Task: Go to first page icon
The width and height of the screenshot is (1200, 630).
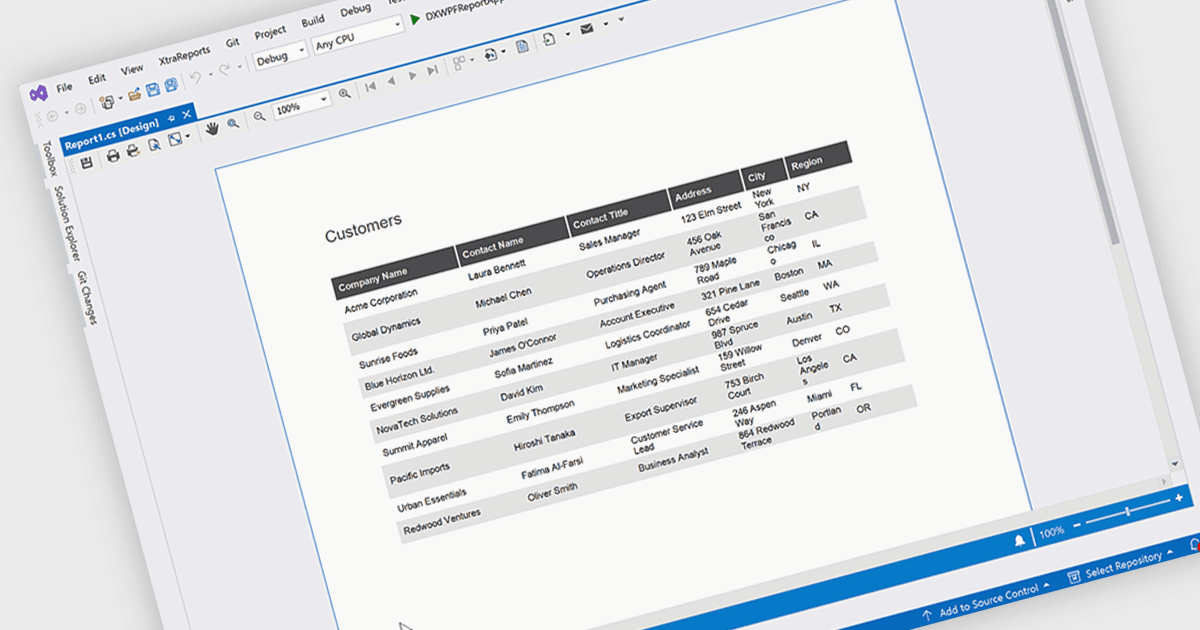Action: pos(370,86)
